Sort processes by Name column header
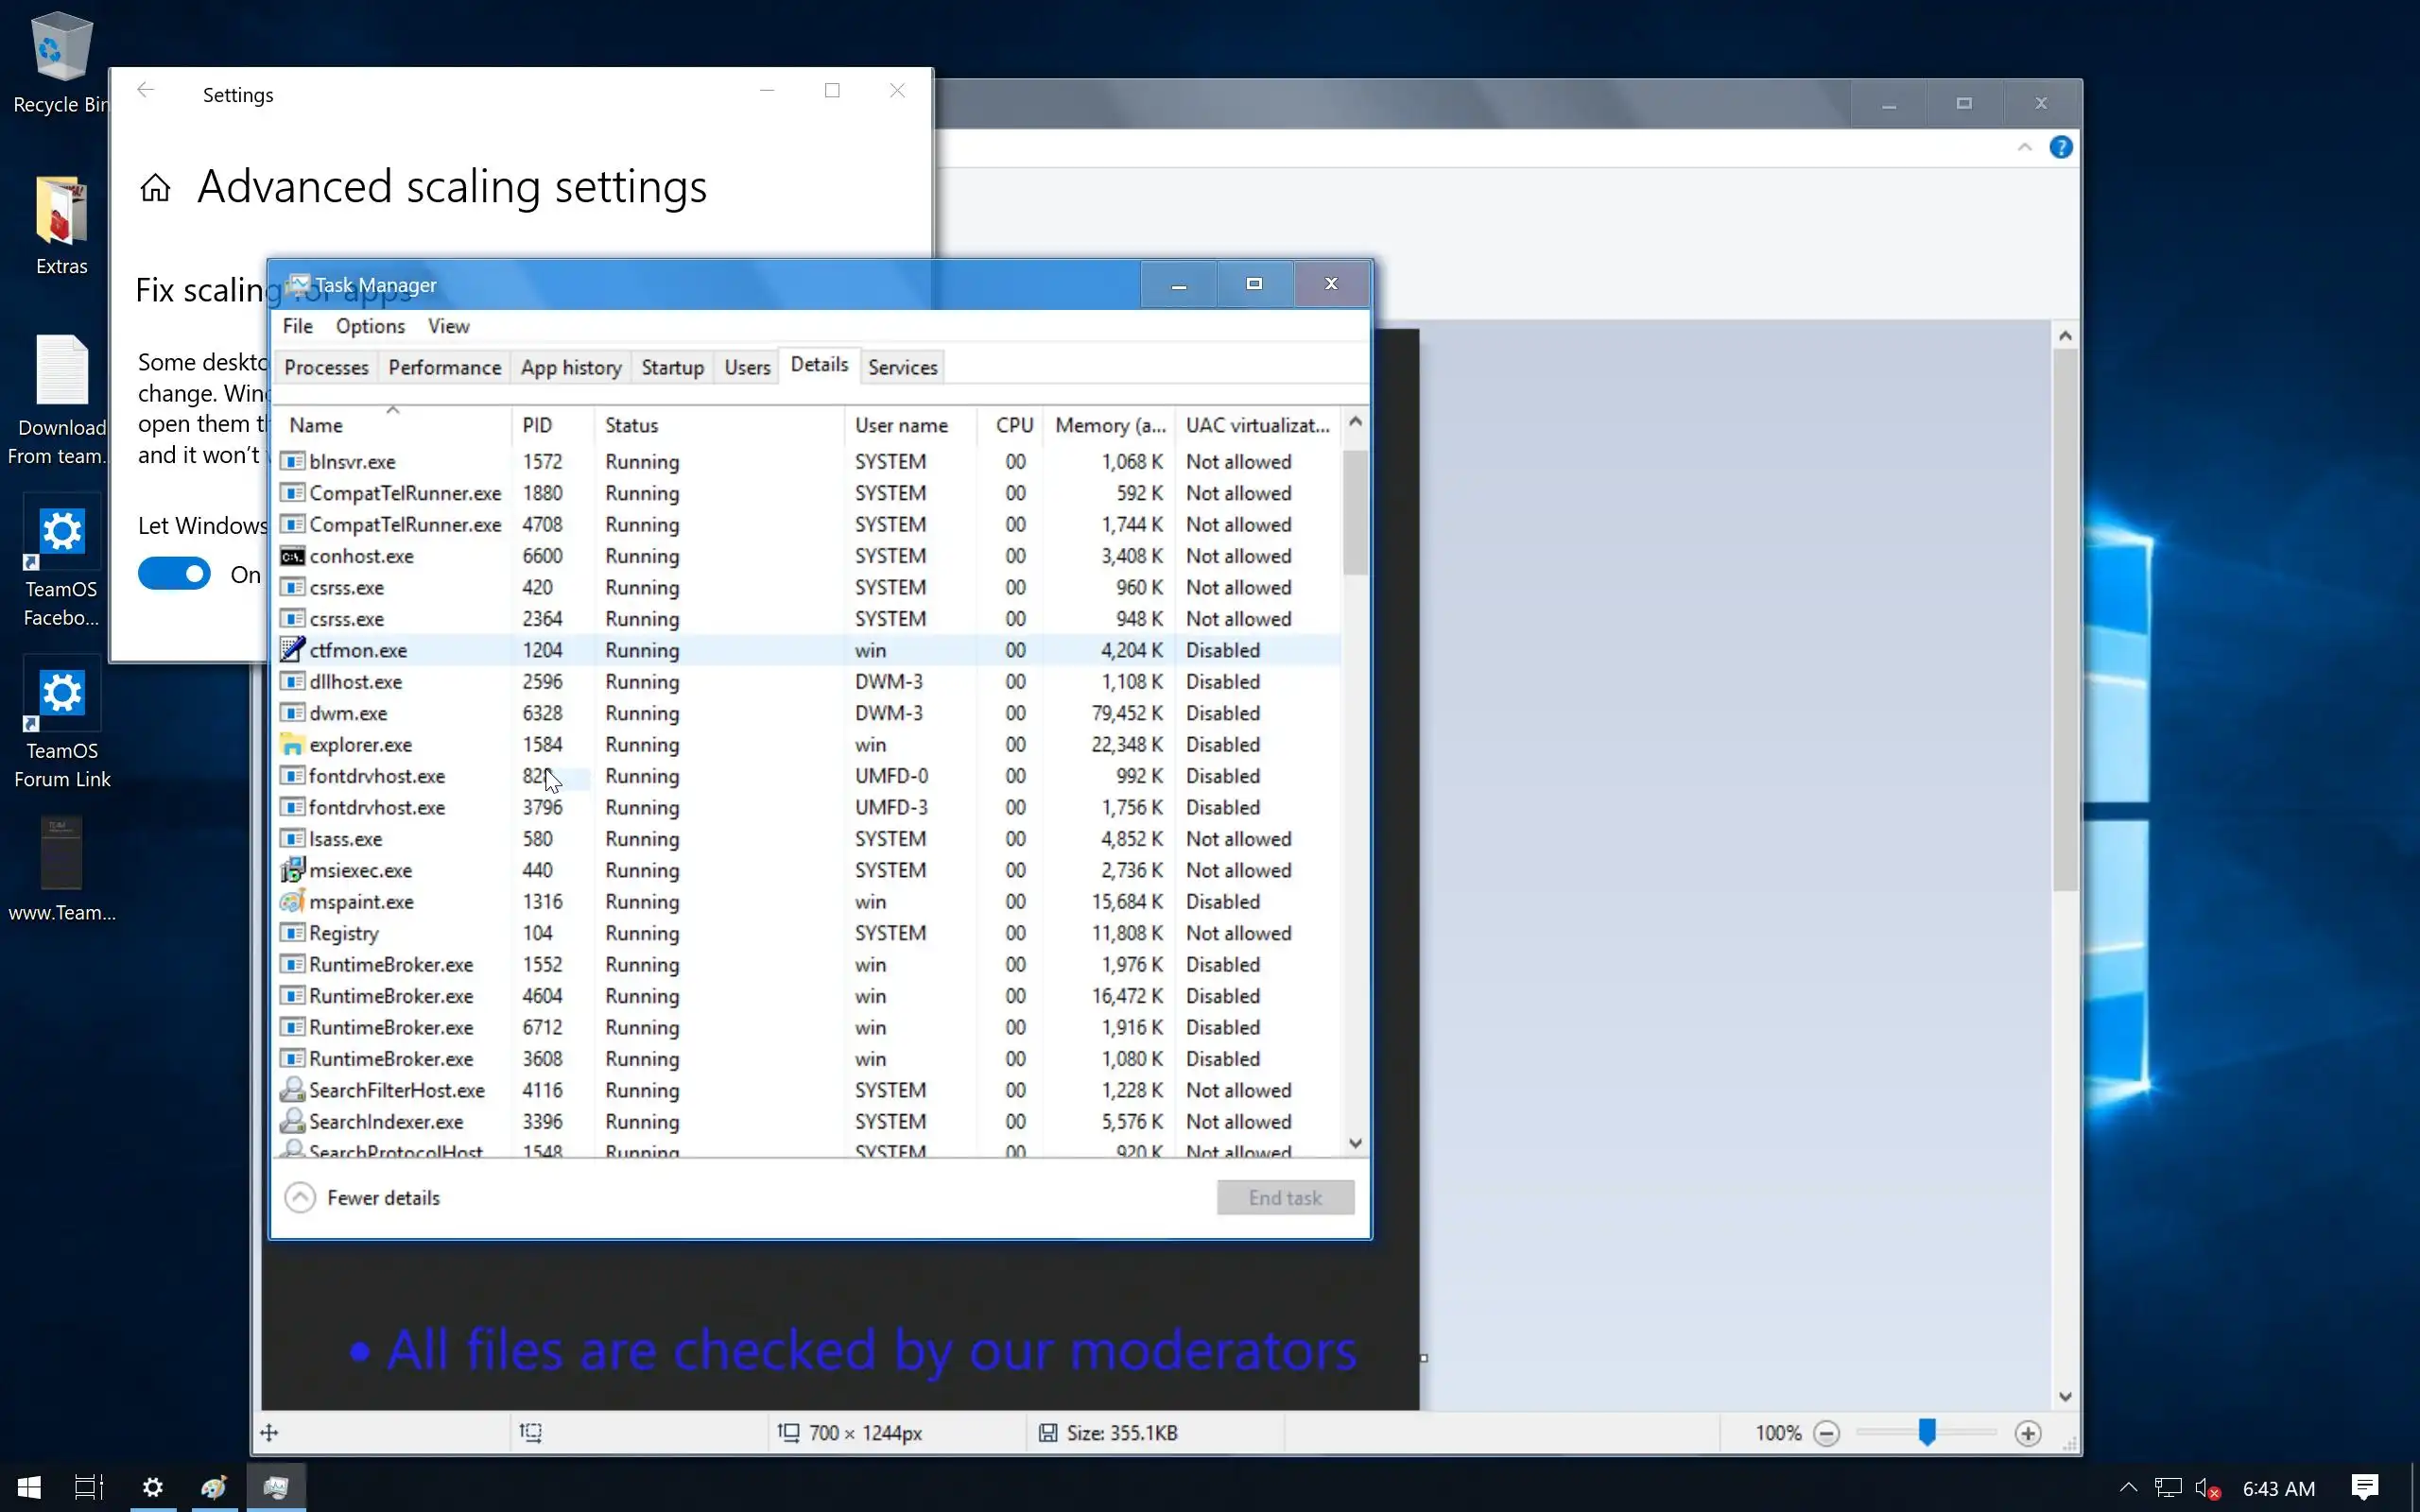2420x1512 pixels. 316,425
